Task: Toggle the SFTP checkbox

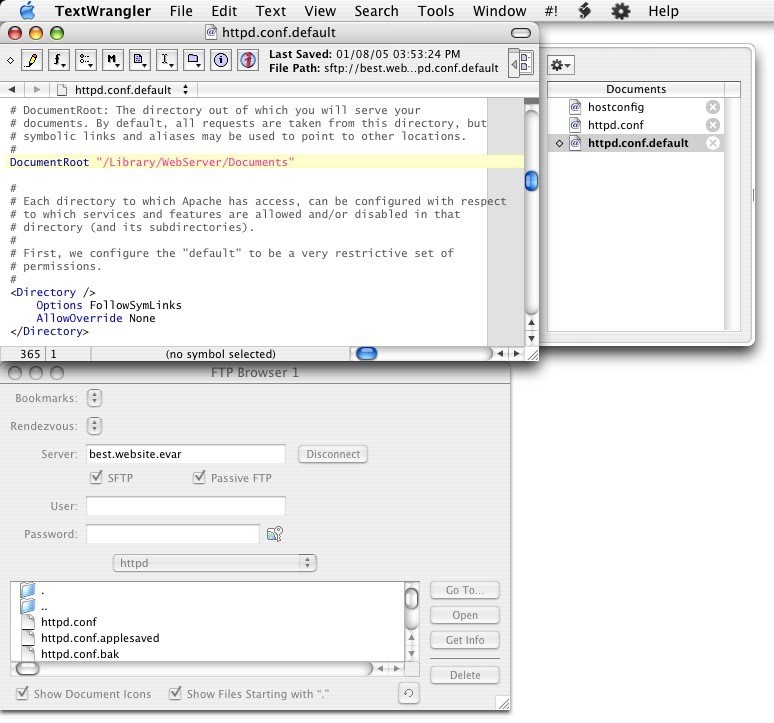Action: 97,479
